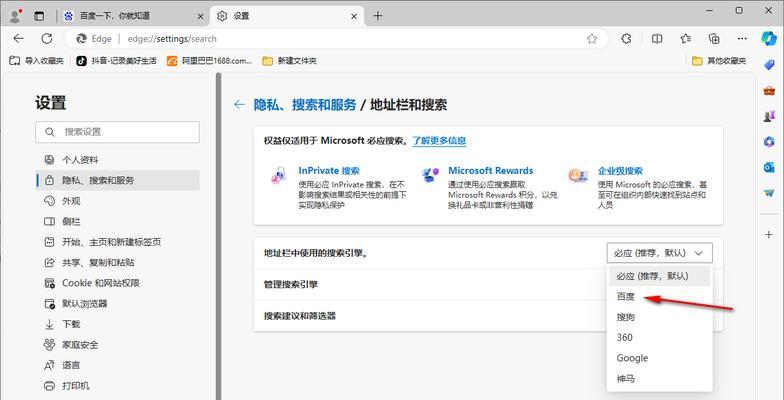
Task: Open the shopping tag icon in sidebar
Action: point(769,64)
